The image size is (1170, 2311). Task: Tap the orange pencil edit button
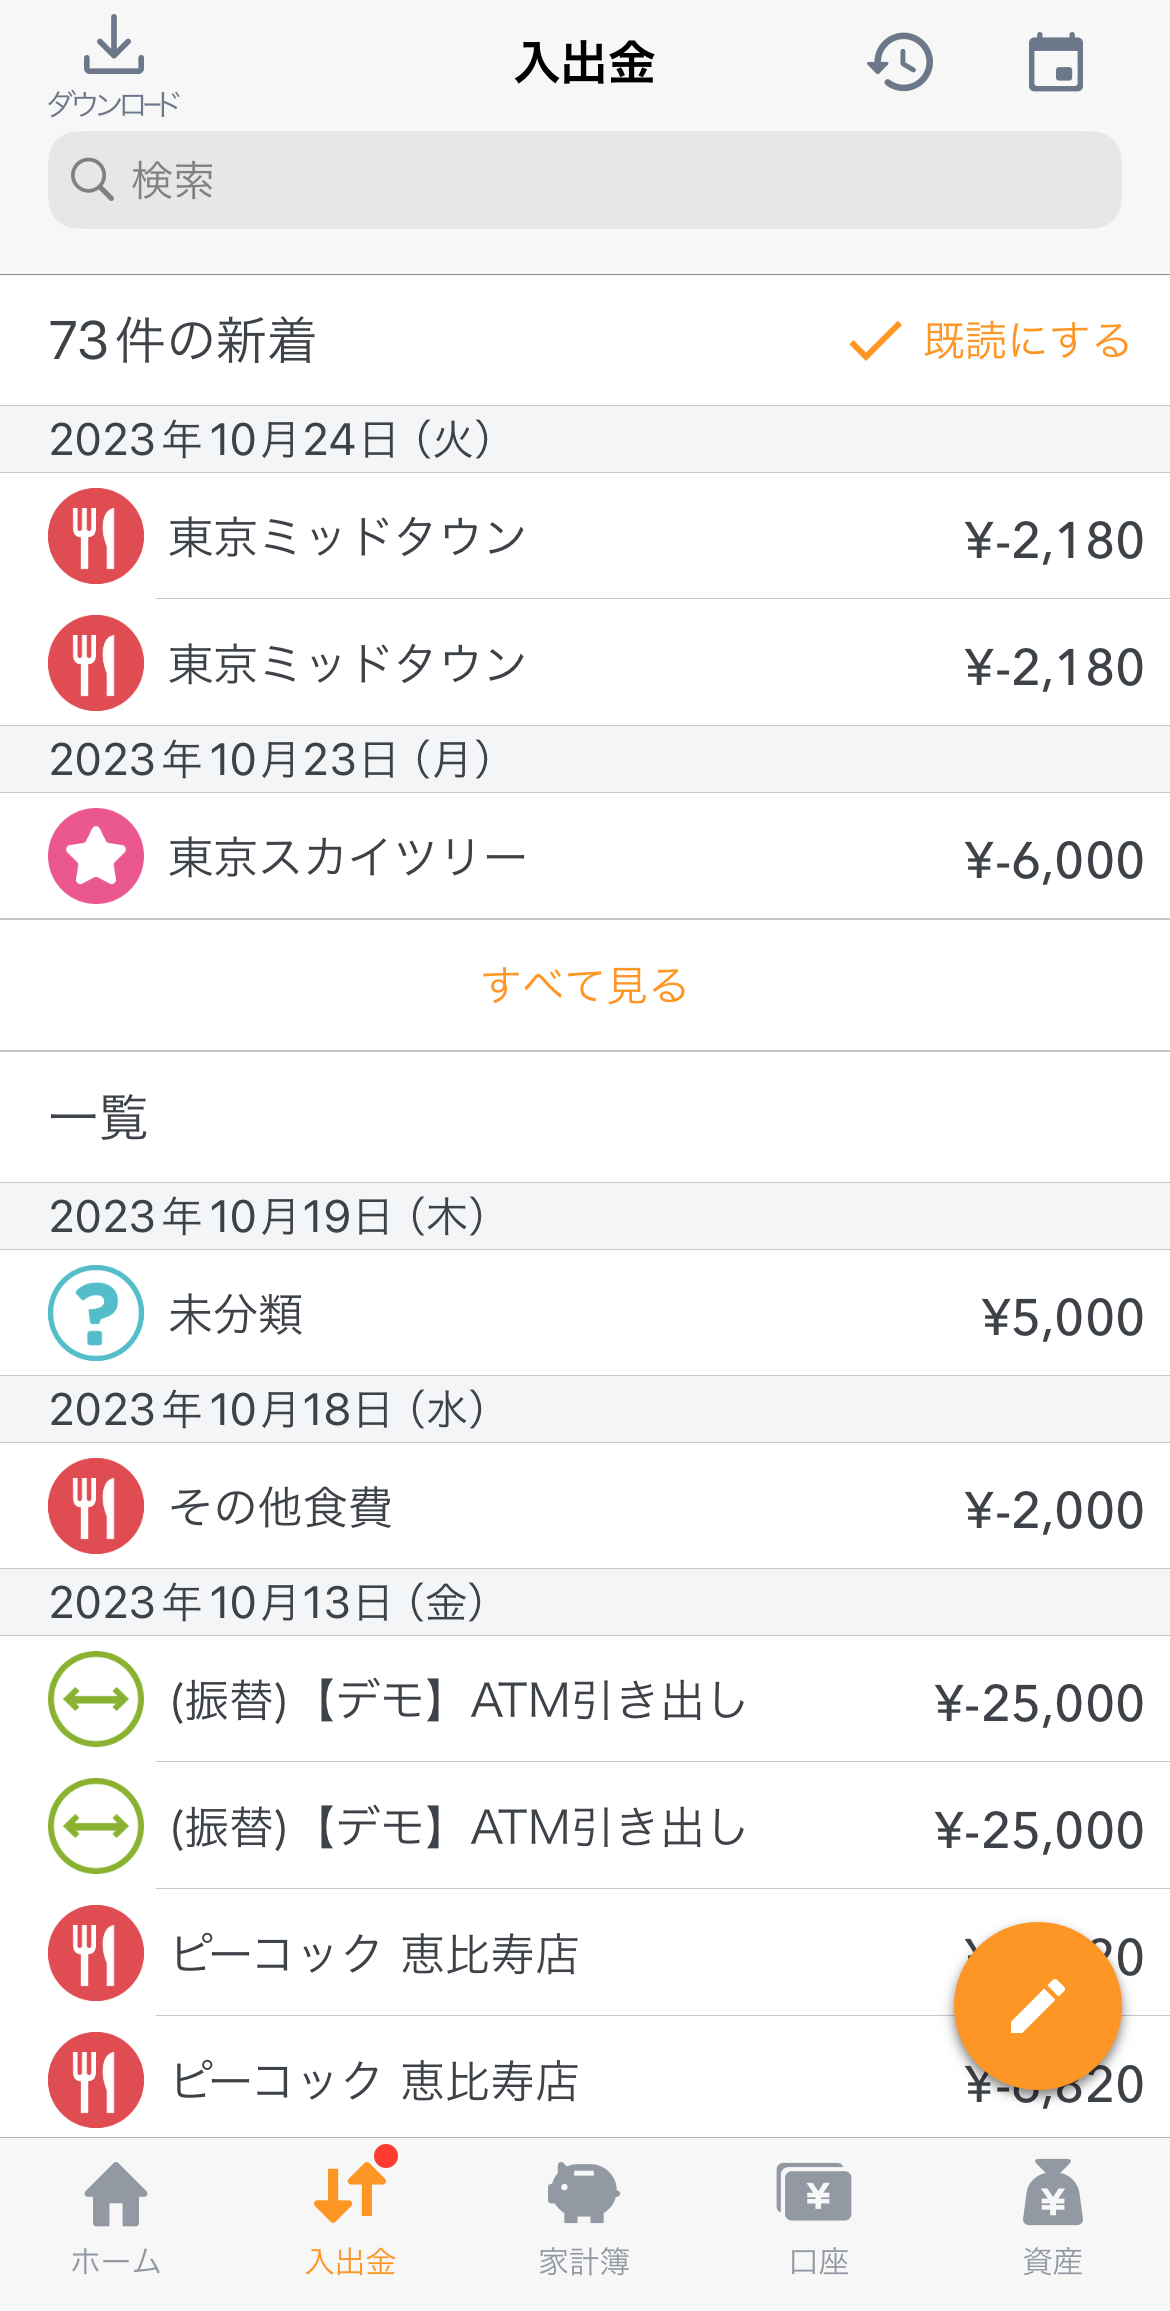tap(1037, 2005)
